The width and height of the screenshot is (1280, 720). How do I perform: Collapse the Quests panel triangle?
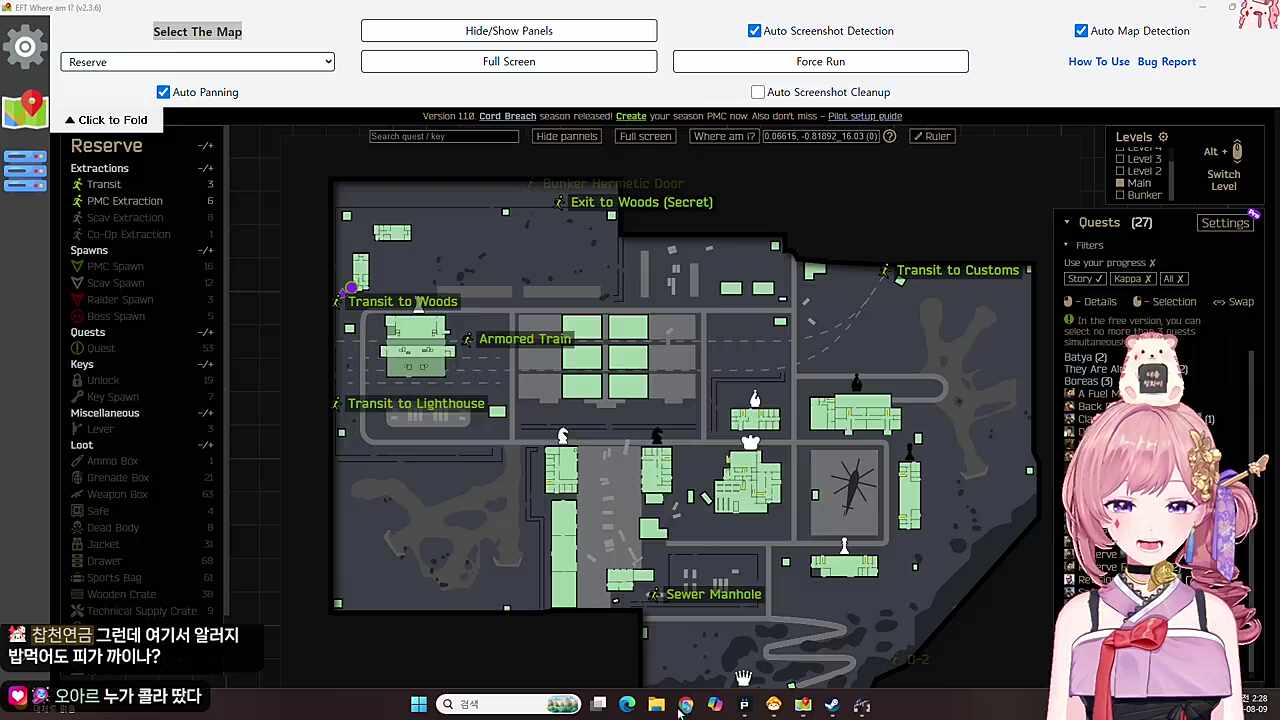click(1067, 222)
